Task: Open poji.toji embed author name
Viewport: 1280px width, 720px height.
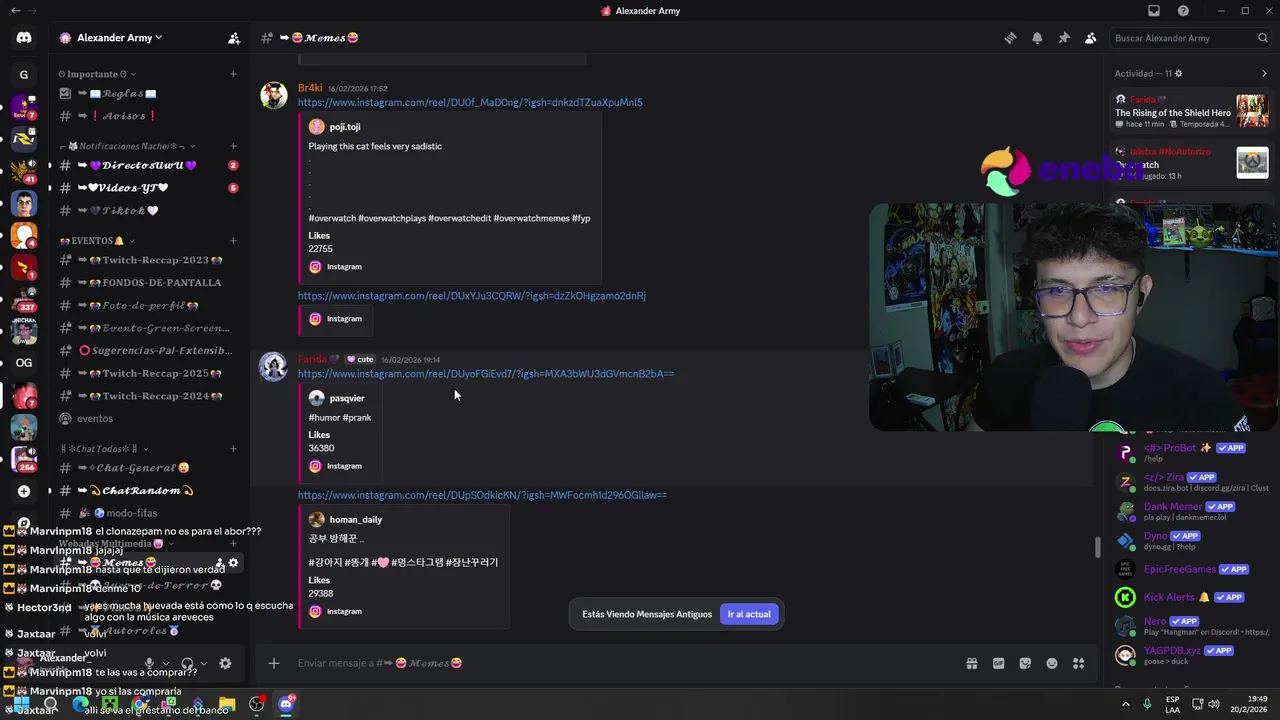Action: click(x=345, y=127)
